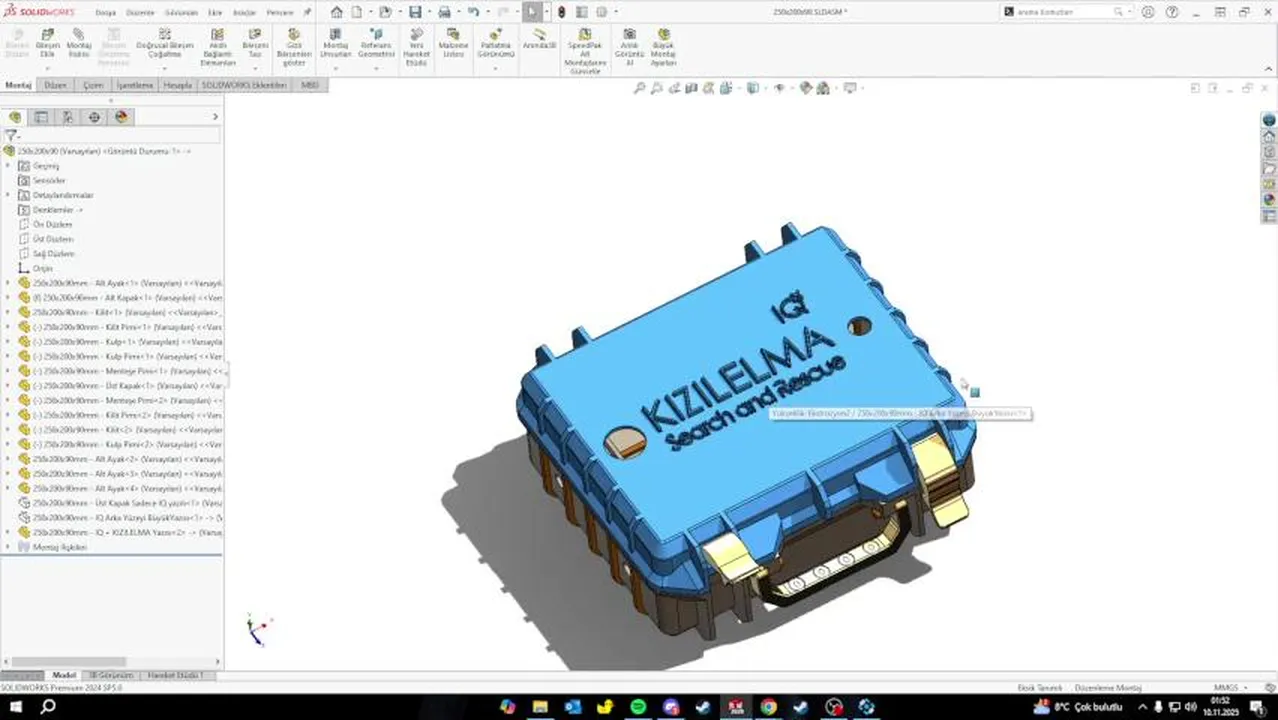1278x720 pixels.
Task: Open Büyük Montaj Ayarları
Action: pos(663,47)
